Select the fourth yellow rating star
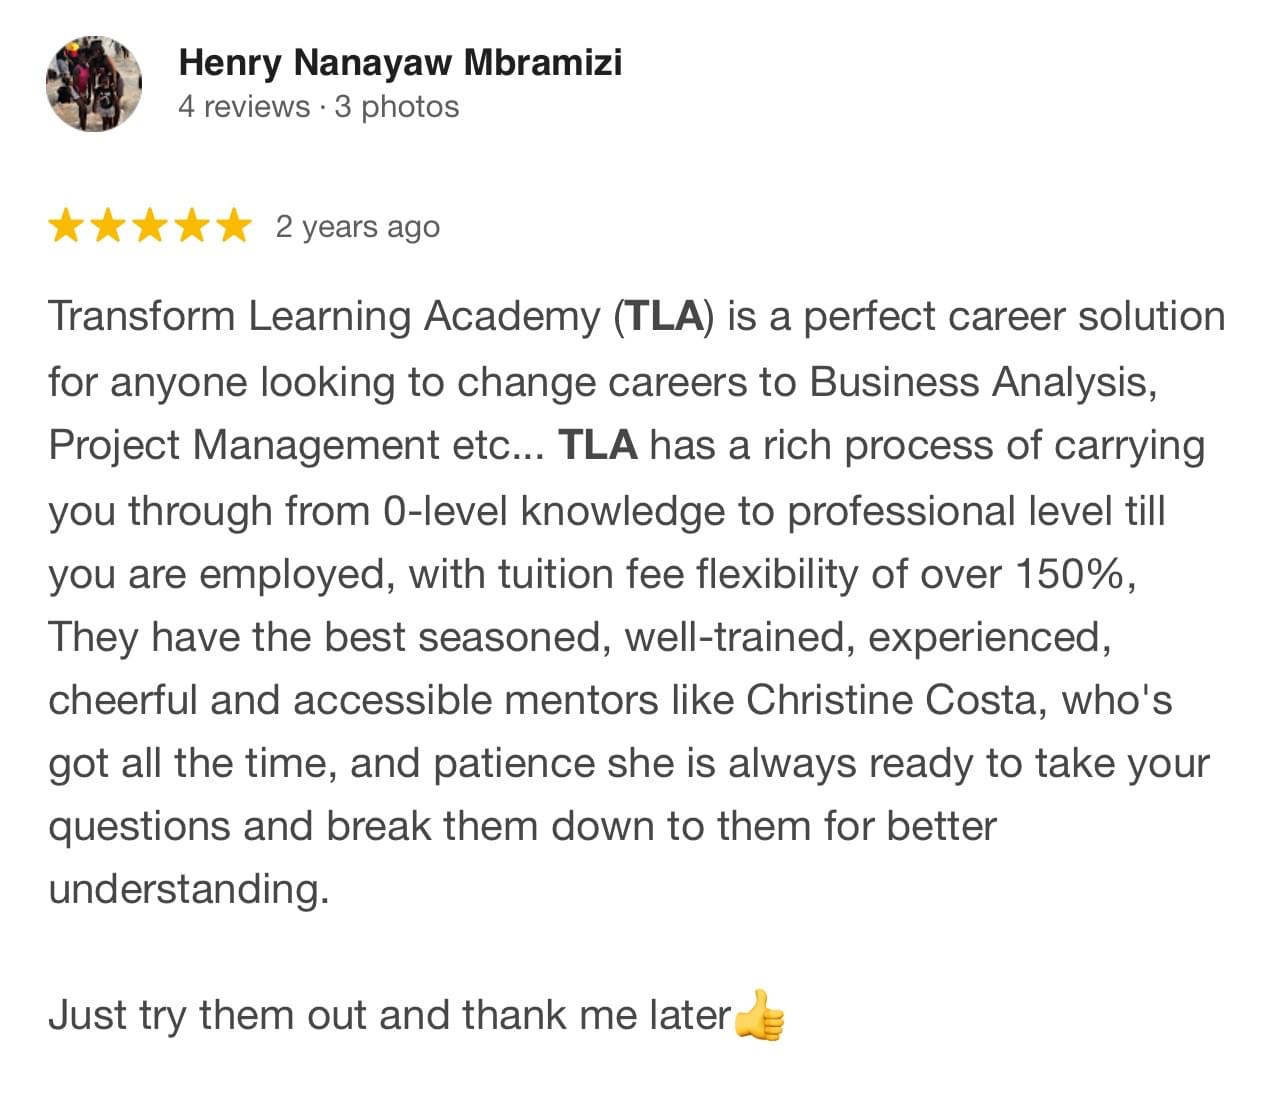The width and height of the screenshot is (1284, 1104). coord(192,226)
